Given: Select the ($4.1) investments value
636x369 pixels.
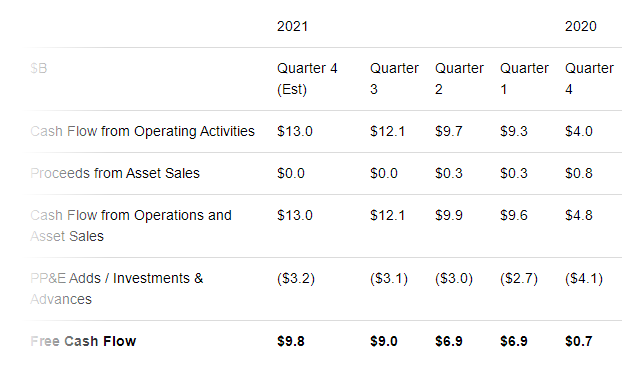Looking at the screenshot, I should click(584, 279).
